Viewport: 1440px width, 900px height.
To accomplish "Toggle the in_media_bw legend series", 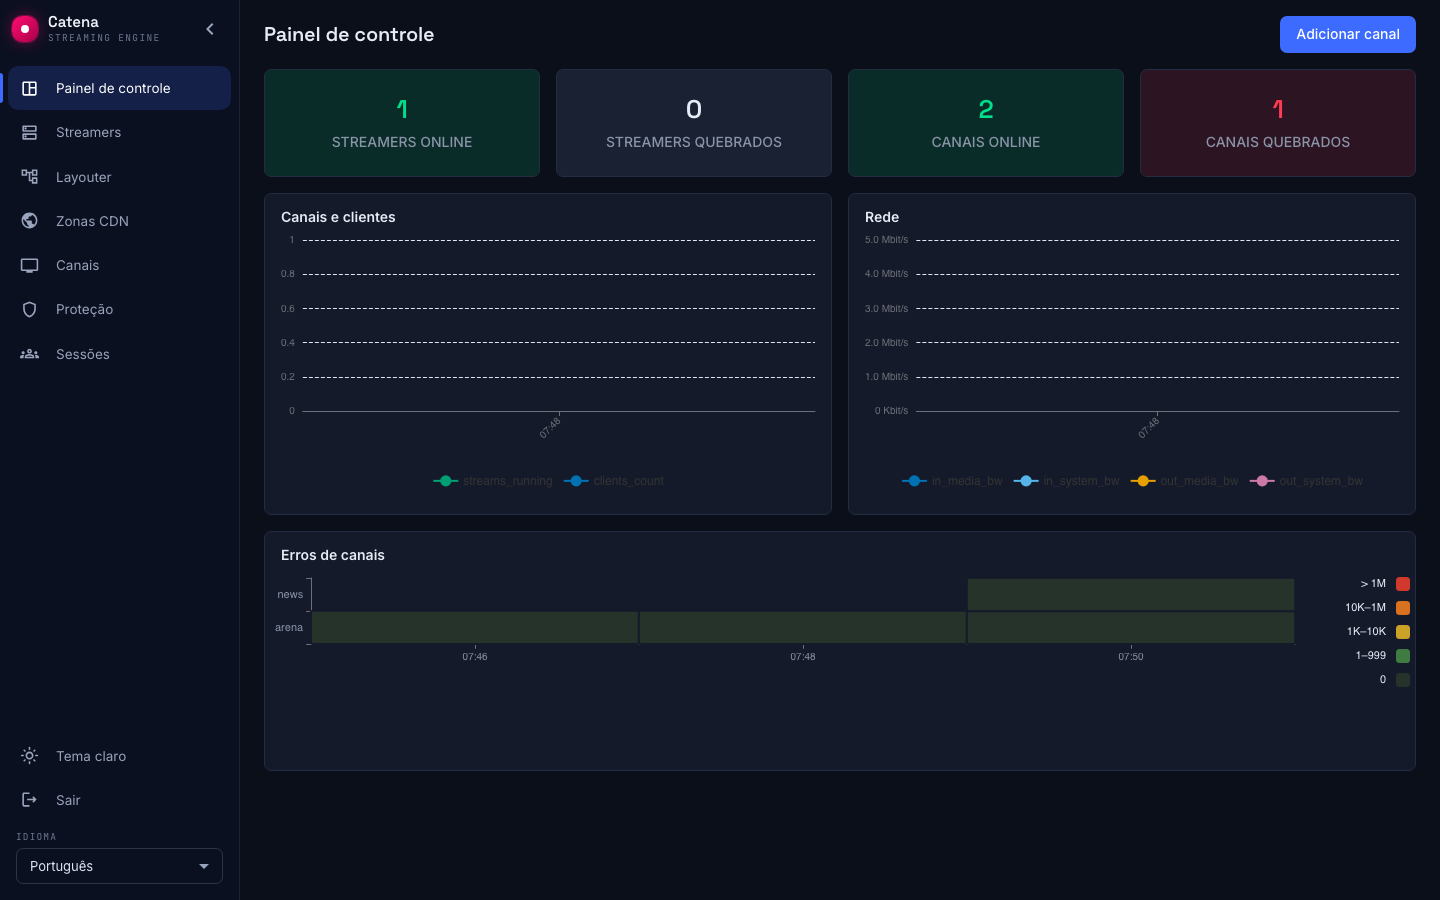I will click(952, 481).
